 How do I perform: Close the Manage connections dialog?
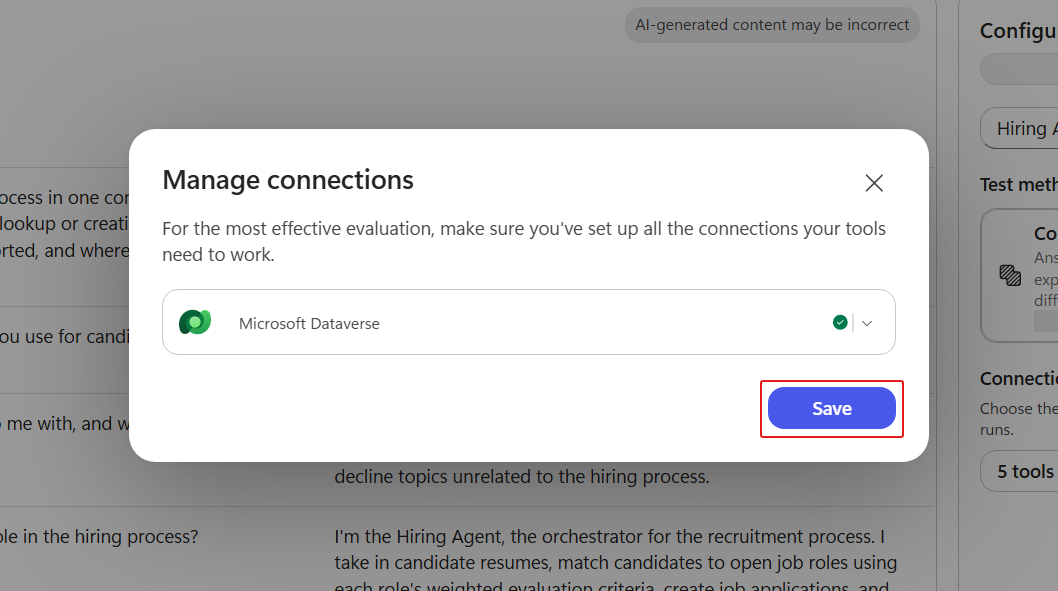point(874,183)
